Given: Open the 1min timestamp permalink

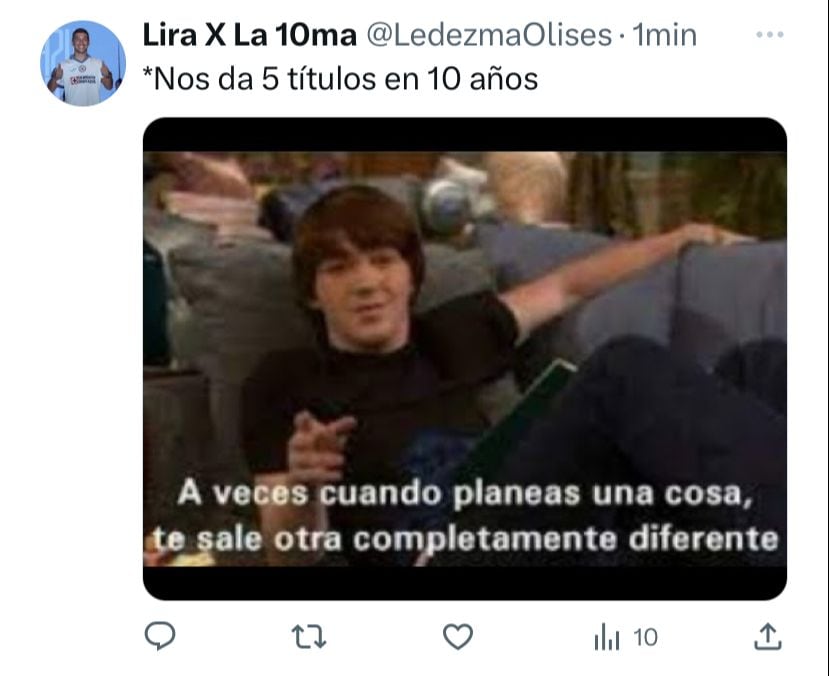Looking at the screenshot, I should point(665,35).
